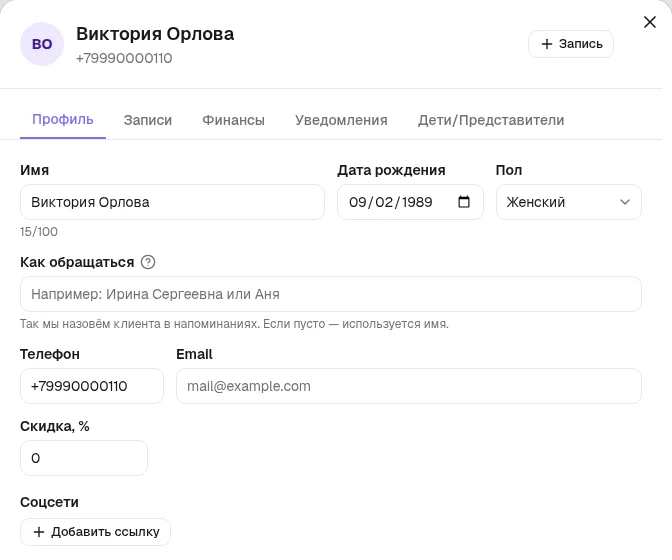The height and width of the screenshot is (560, 672).
Task: Click the header name Виктория Орлова
Action: point(155,34)
